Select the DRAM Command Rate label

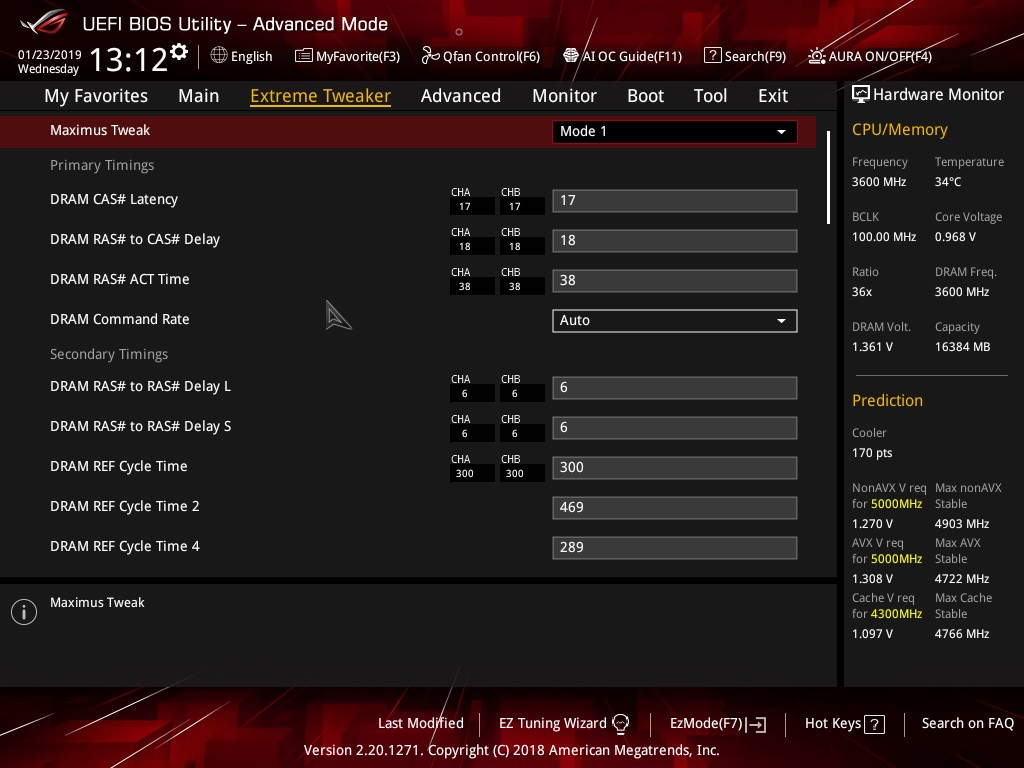120,319
